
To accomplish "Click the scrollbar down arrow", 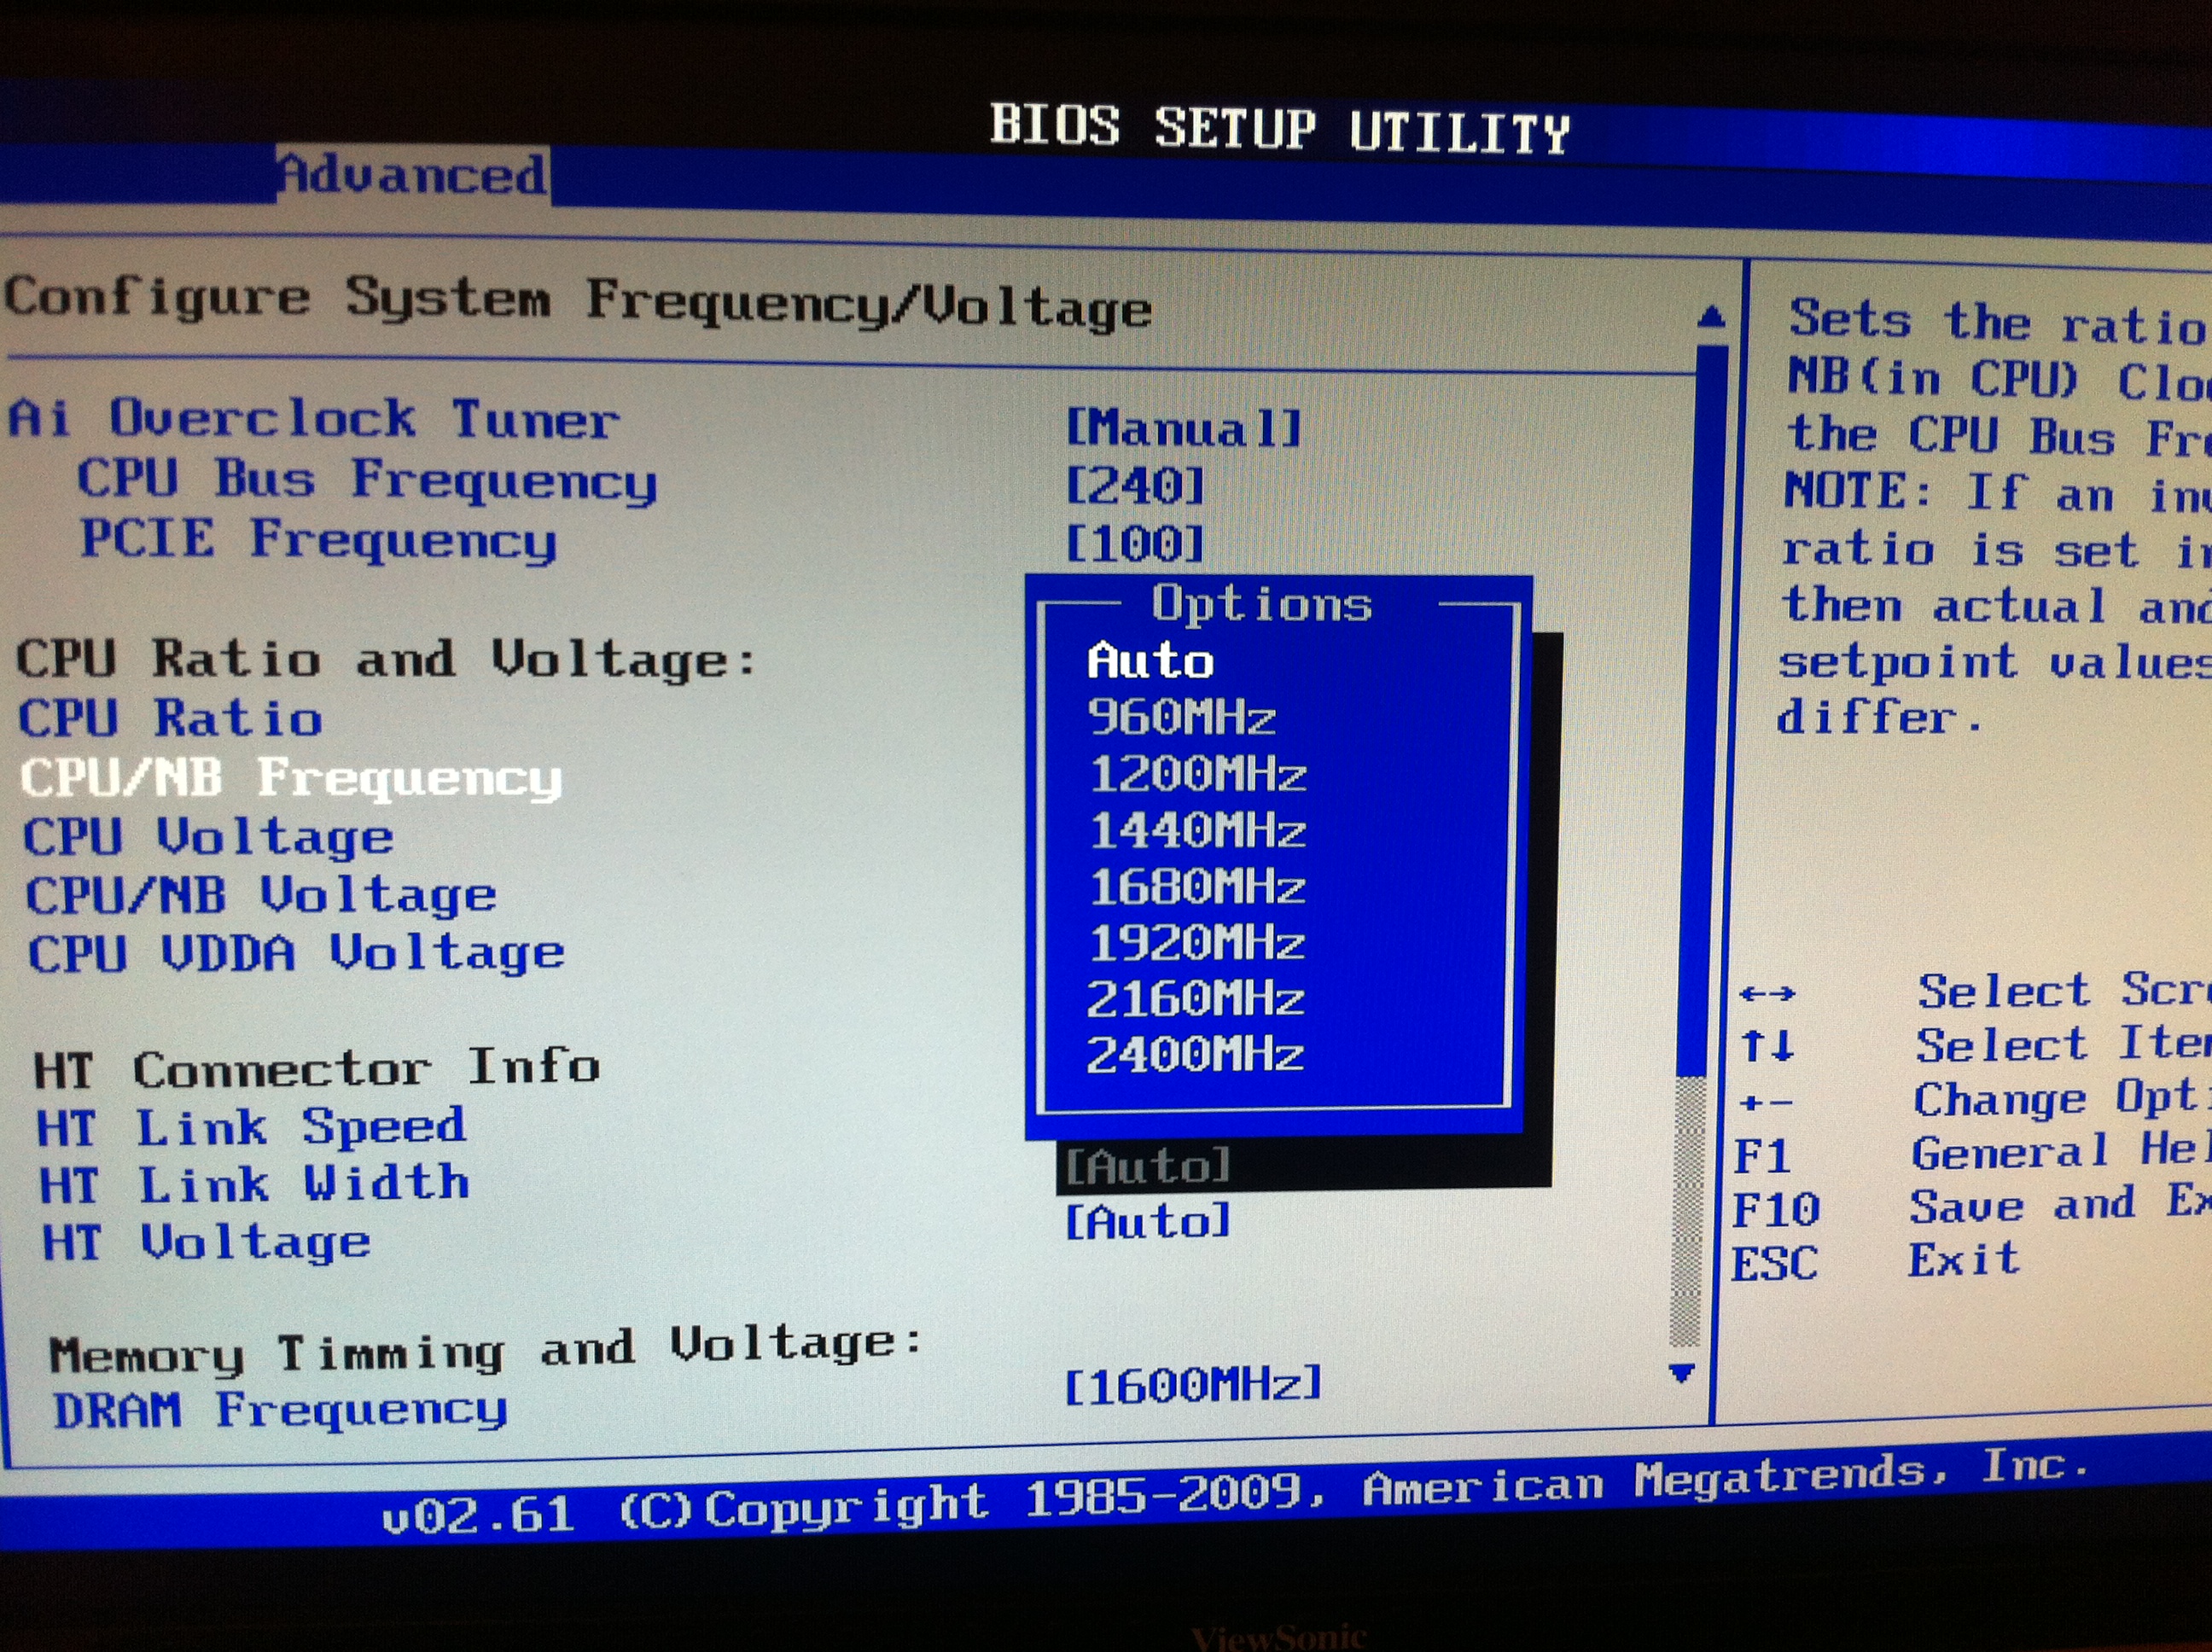I will (x=1682, y=1373).
